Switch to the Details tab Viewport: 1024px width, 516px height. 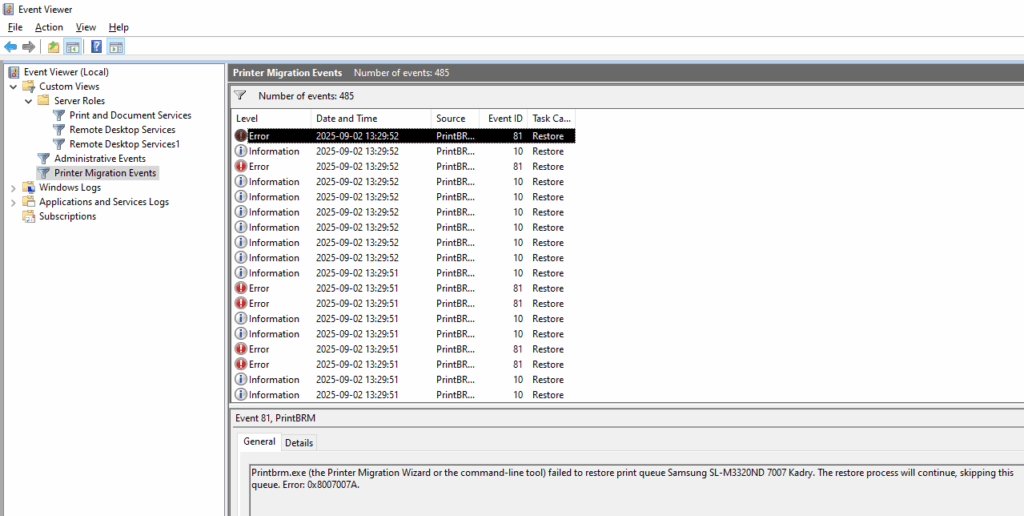click(298, 443)
